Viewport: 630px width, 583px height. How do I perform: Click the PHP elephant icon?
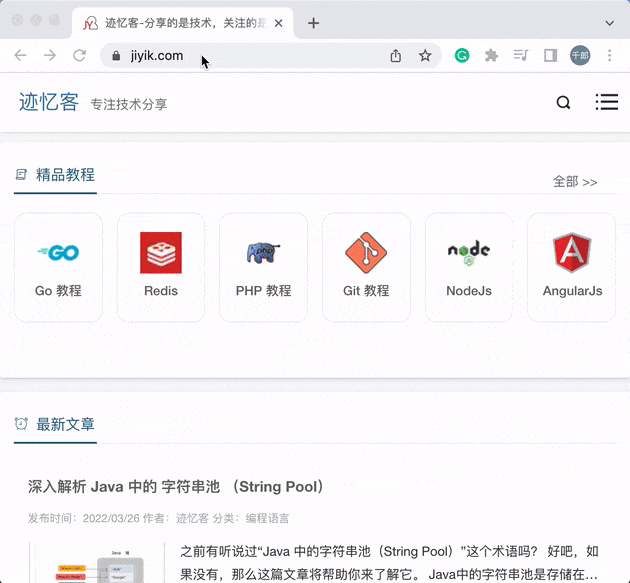[x=263, y=252]
